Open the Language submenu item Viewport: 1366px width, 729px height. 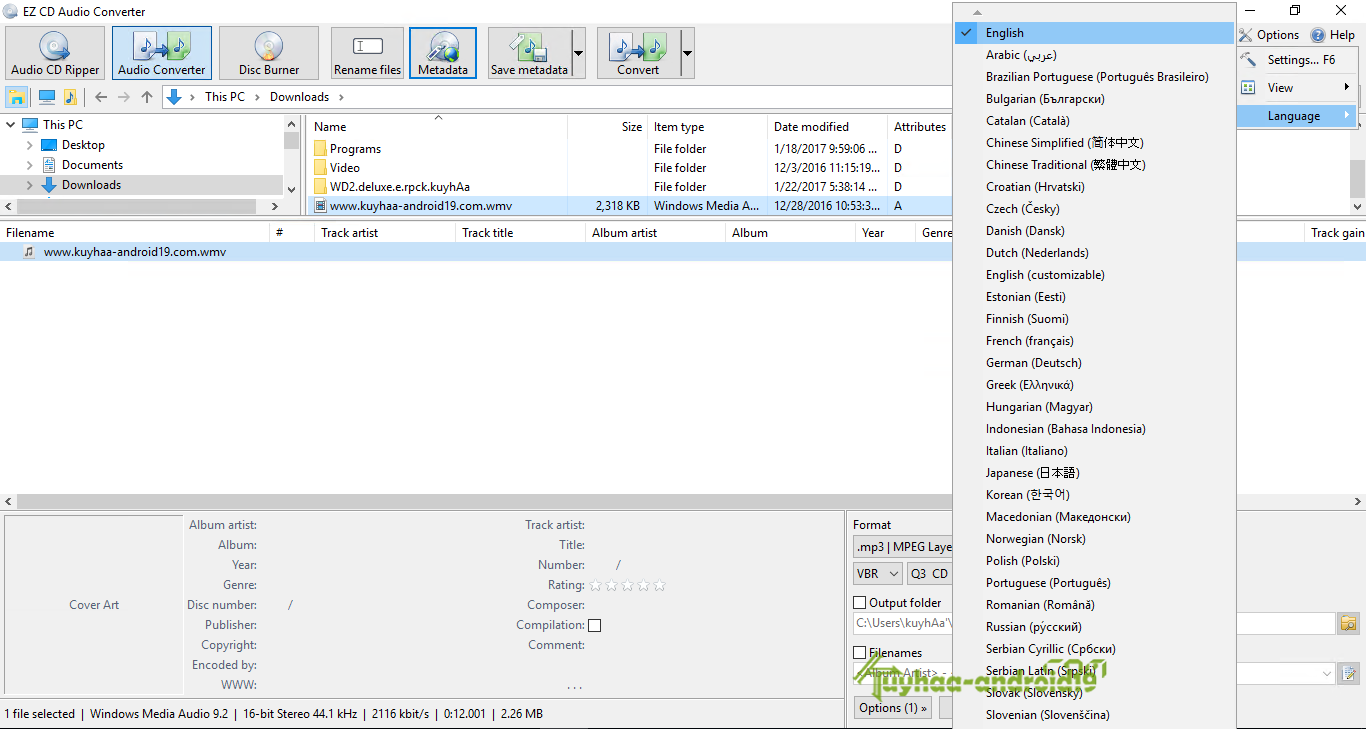pyautogui.click(x=1296, y=116)
